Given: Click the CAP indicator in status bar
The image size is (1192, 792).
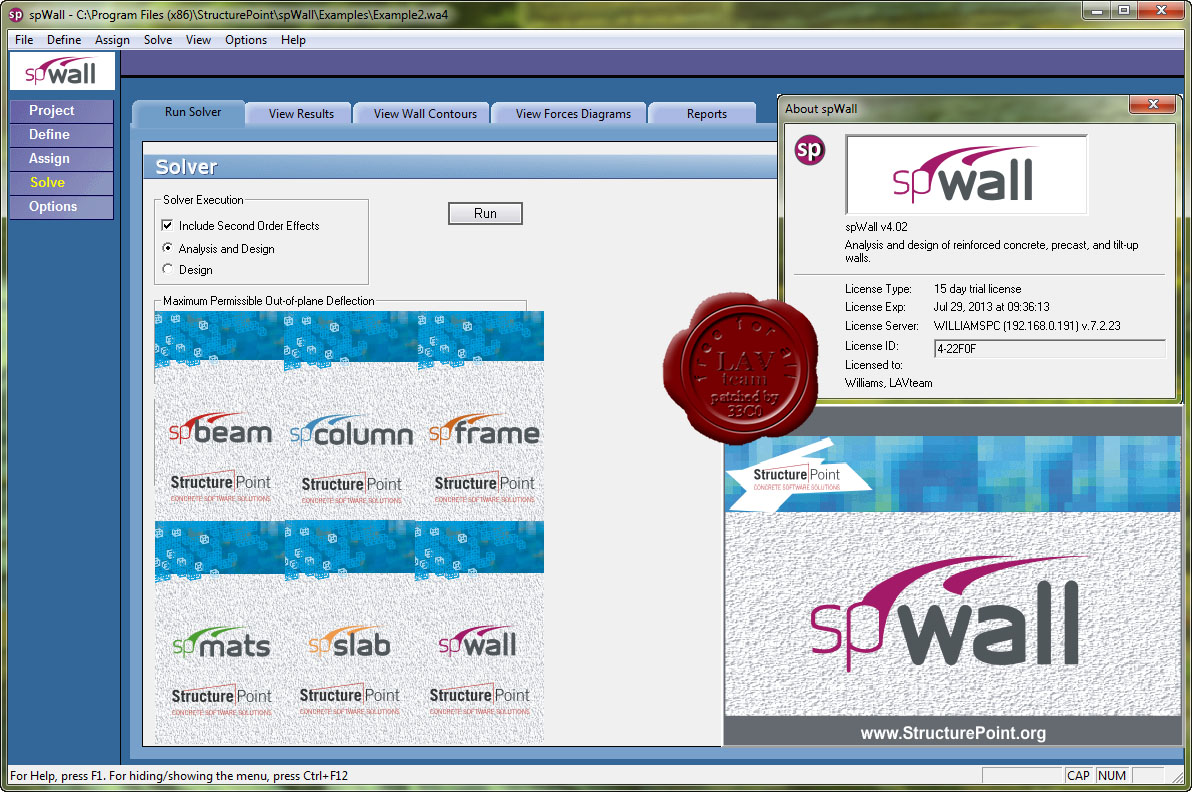Looking at the screenshot, I should pos(1078,775).
